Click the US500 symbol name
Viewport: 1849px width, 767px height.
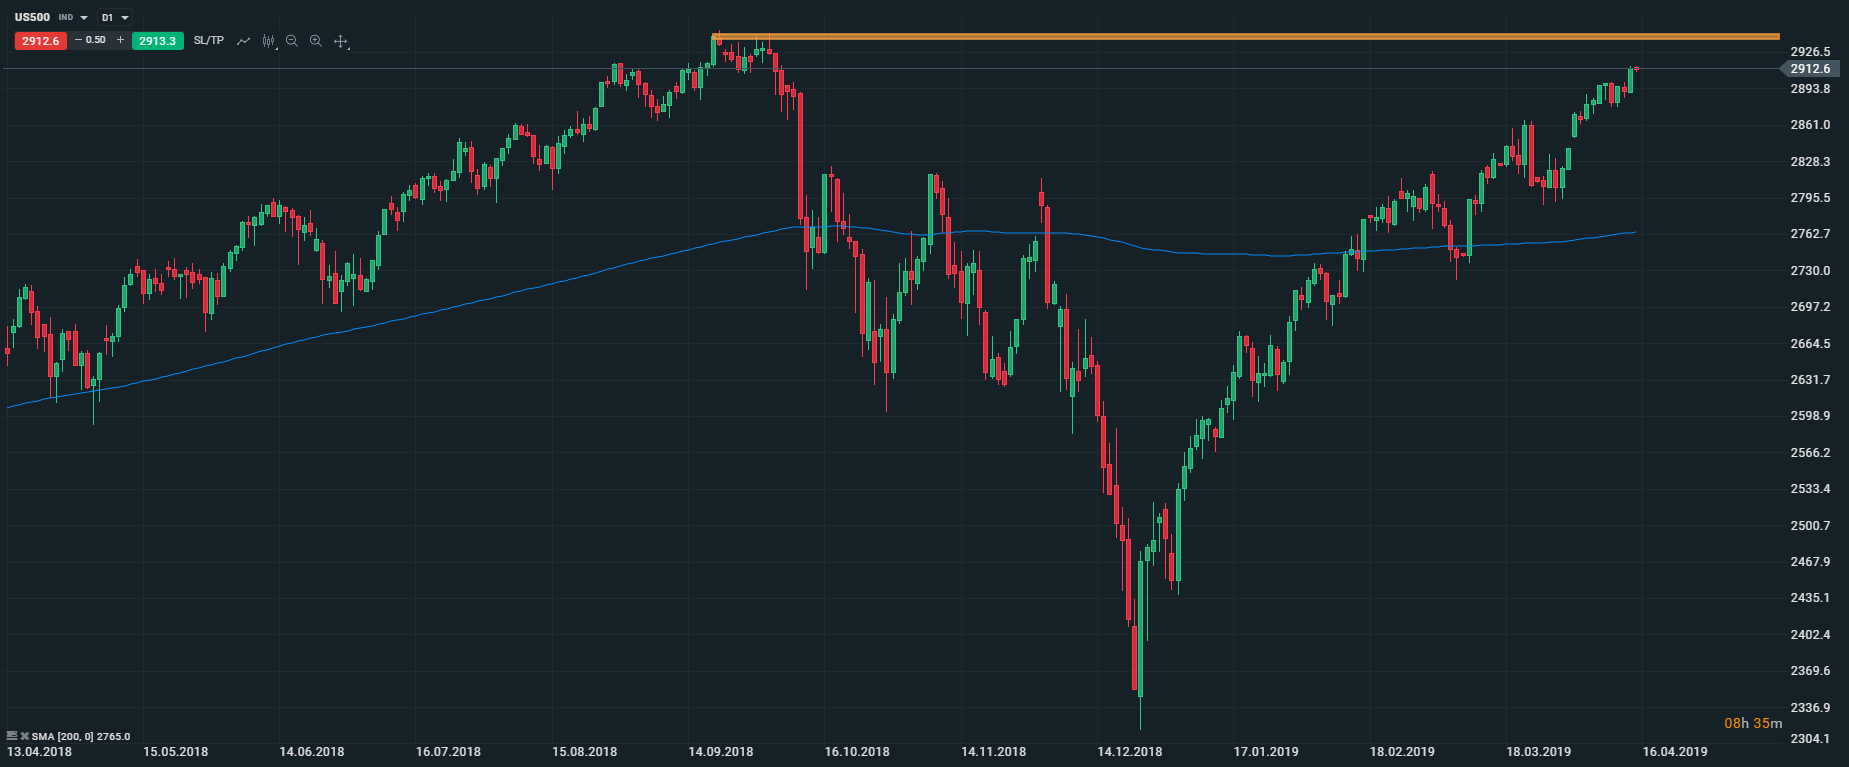click(x=32, y=18)
